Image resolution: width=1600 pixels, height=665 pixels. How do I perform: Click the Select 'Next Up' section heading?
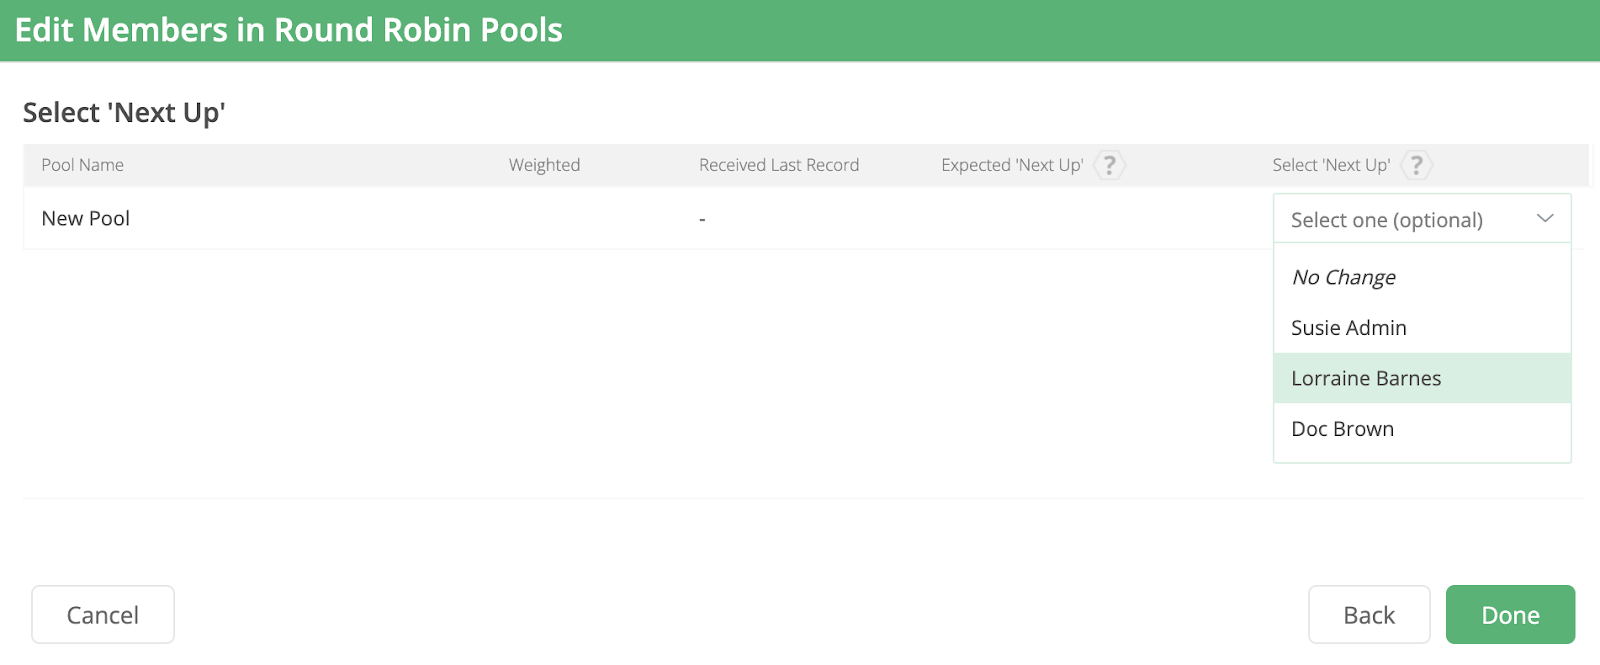pyautogui.click(x=124, y=113)
